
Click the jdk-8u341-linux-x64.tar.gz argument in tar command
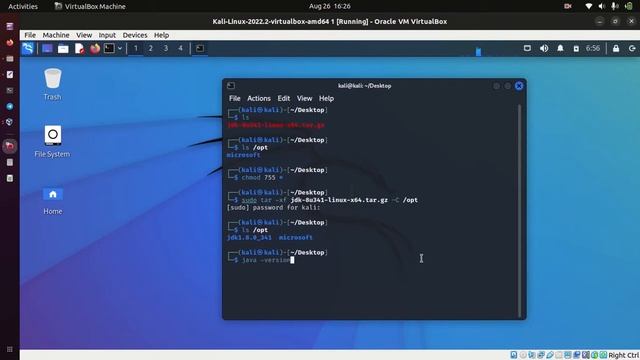339,200
